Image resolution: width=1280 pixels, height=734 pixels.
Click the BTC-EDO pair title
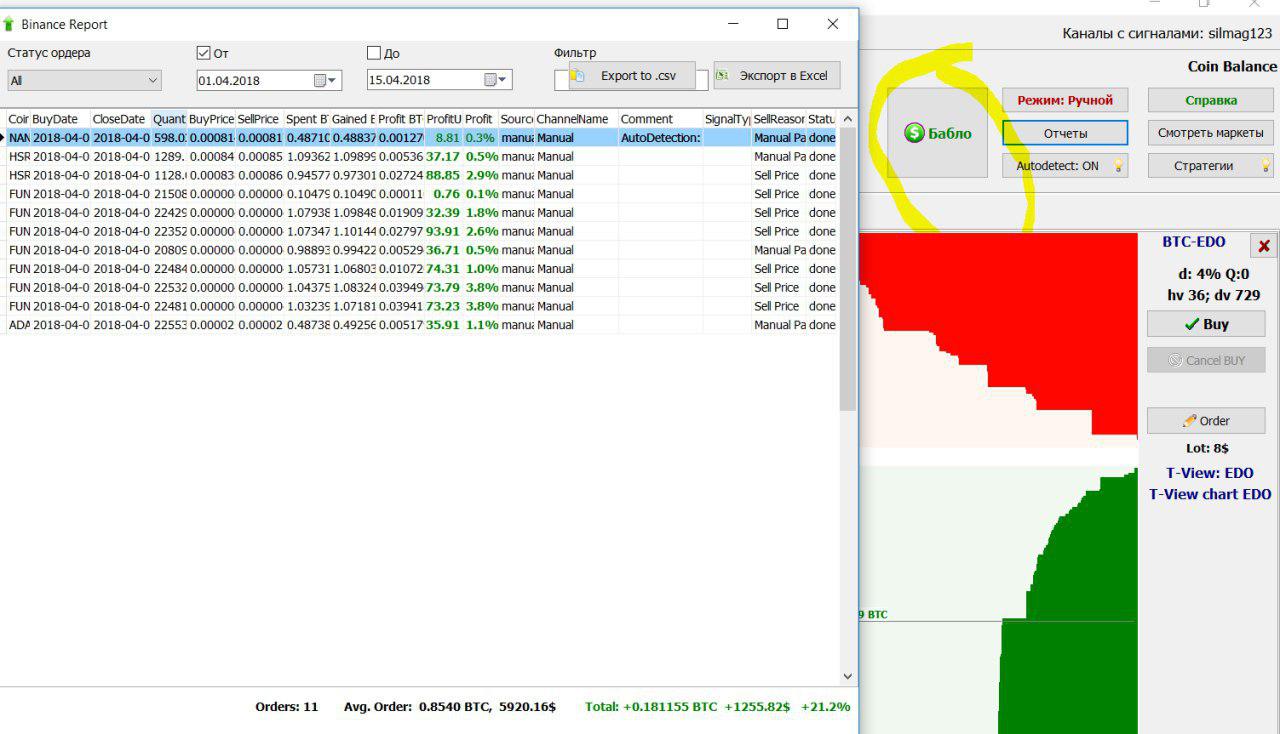pos(1193,242)
